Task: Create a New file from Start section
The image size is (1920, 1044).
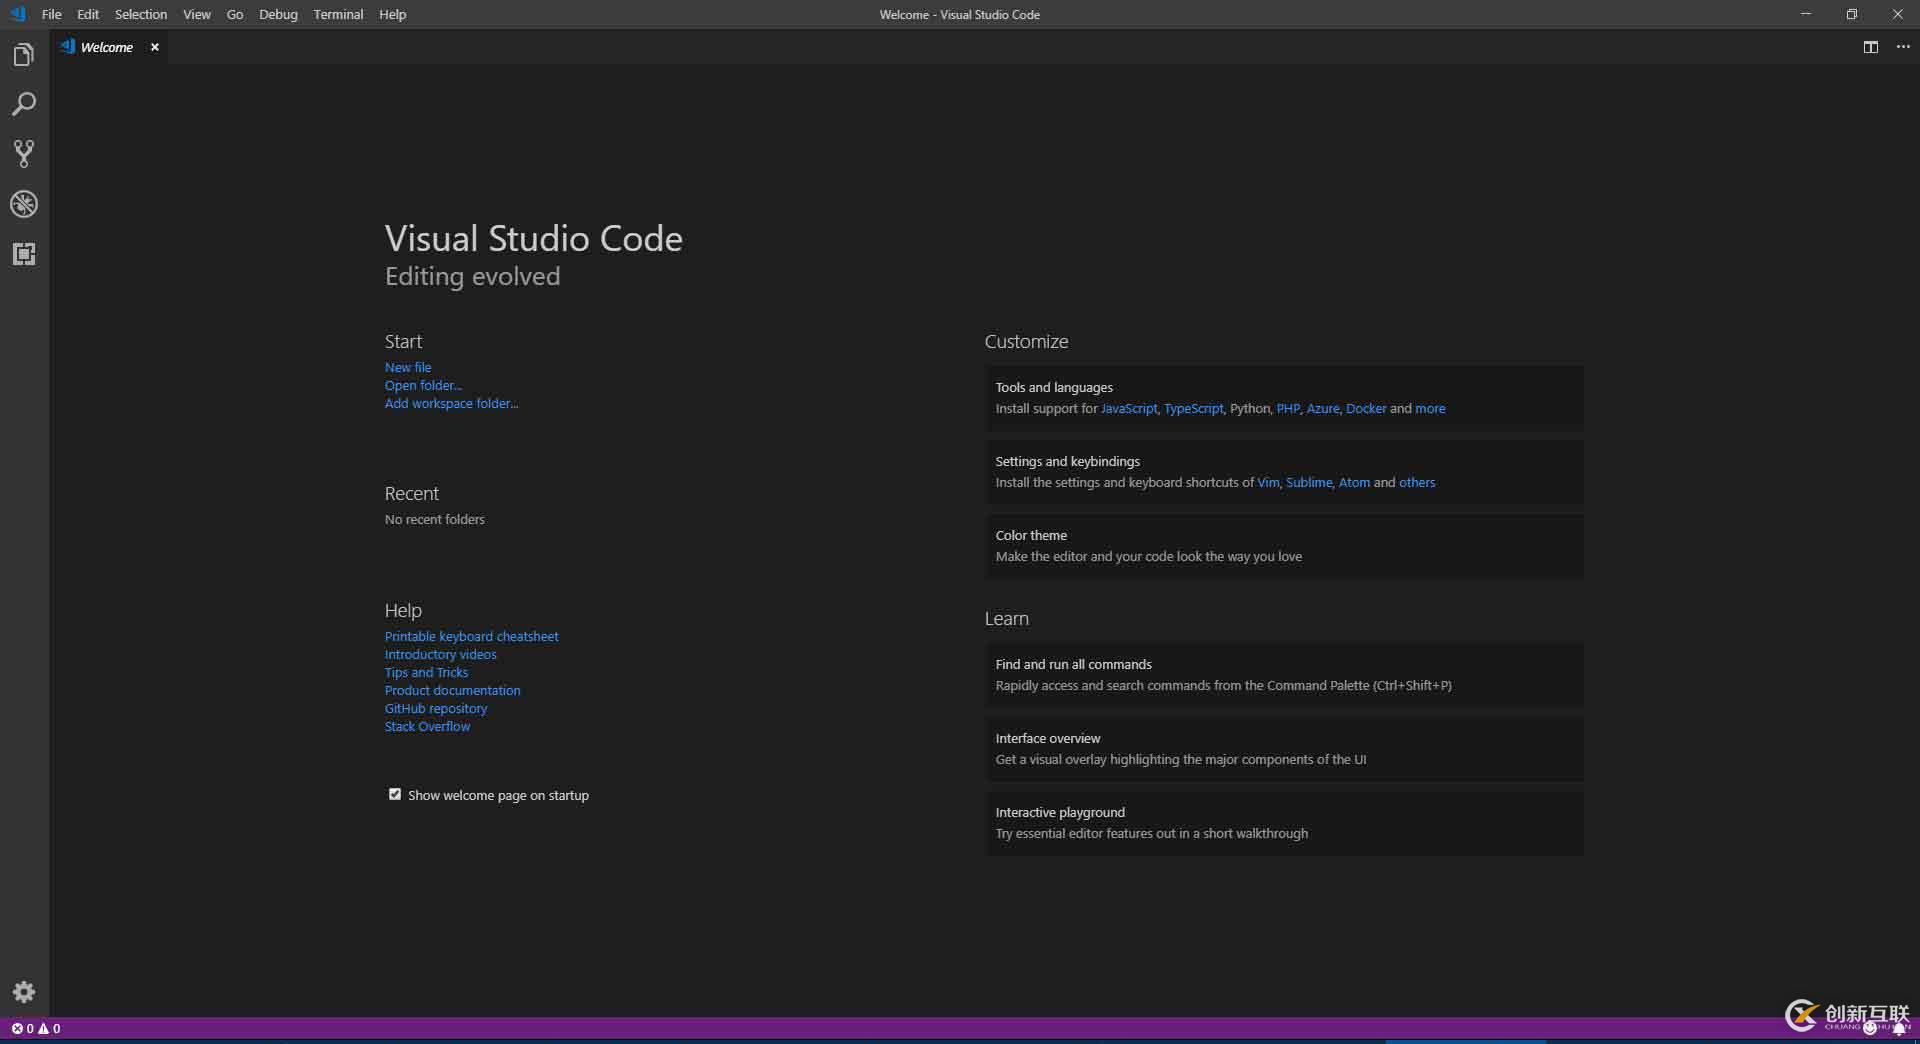Action: point(407,366)
